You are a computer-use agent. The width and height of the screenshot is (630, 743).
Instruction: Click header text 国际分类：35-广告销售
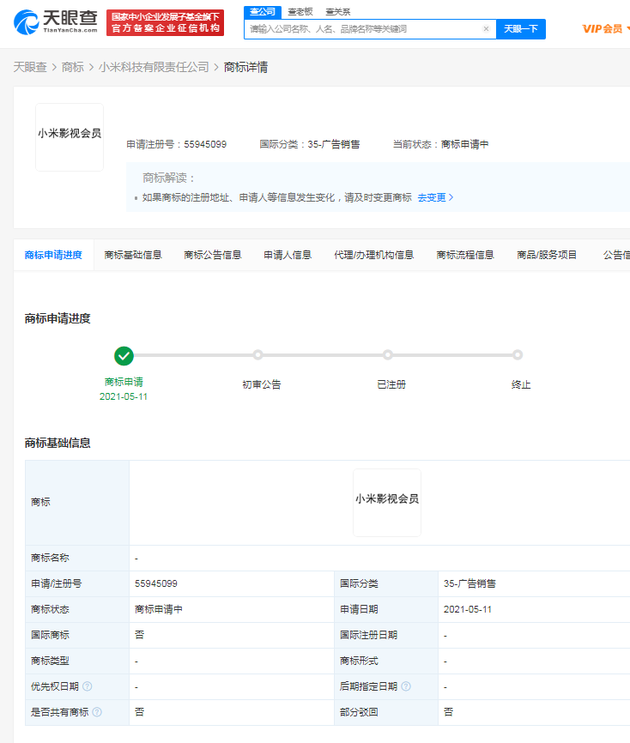tap(309, 144)
